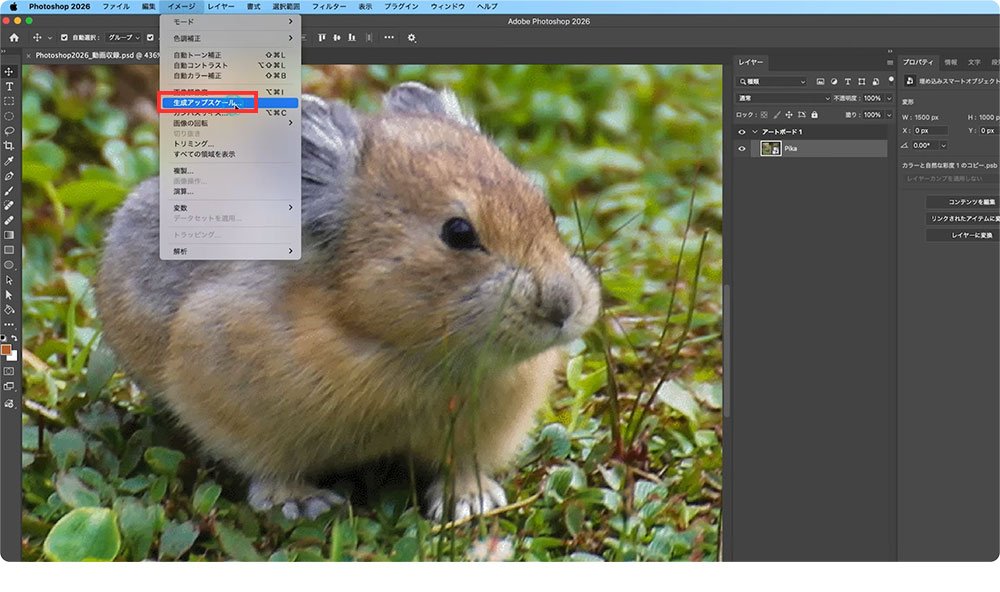1000x592 pixels.
Task: Select the Lasso tool
Action: pyautogui.click(x=9, y=131)
